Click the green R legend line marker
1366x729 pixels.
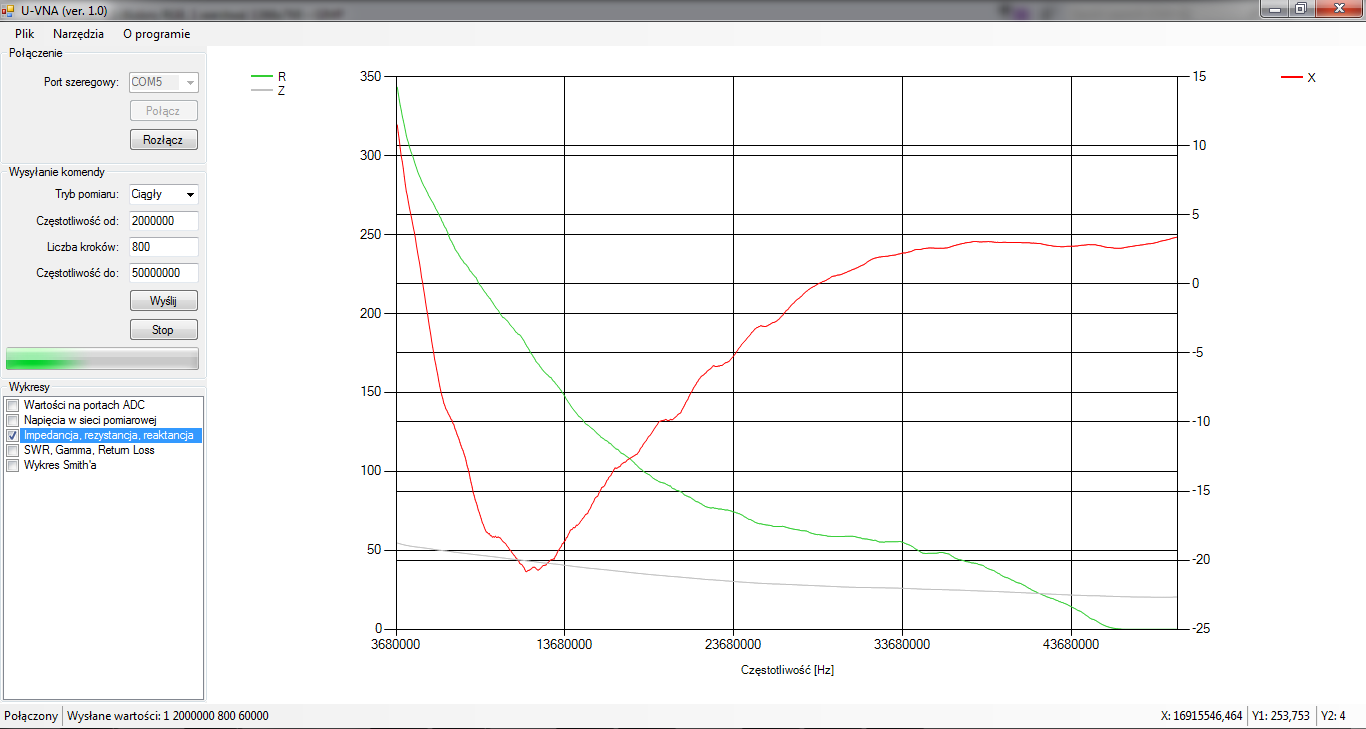pos(261,76)
